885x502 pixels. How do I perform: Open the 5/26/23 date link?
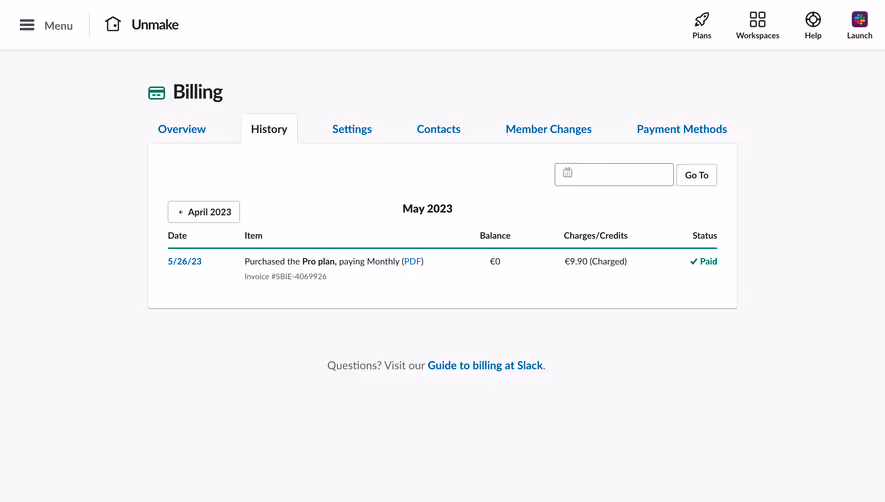point(185,261)
